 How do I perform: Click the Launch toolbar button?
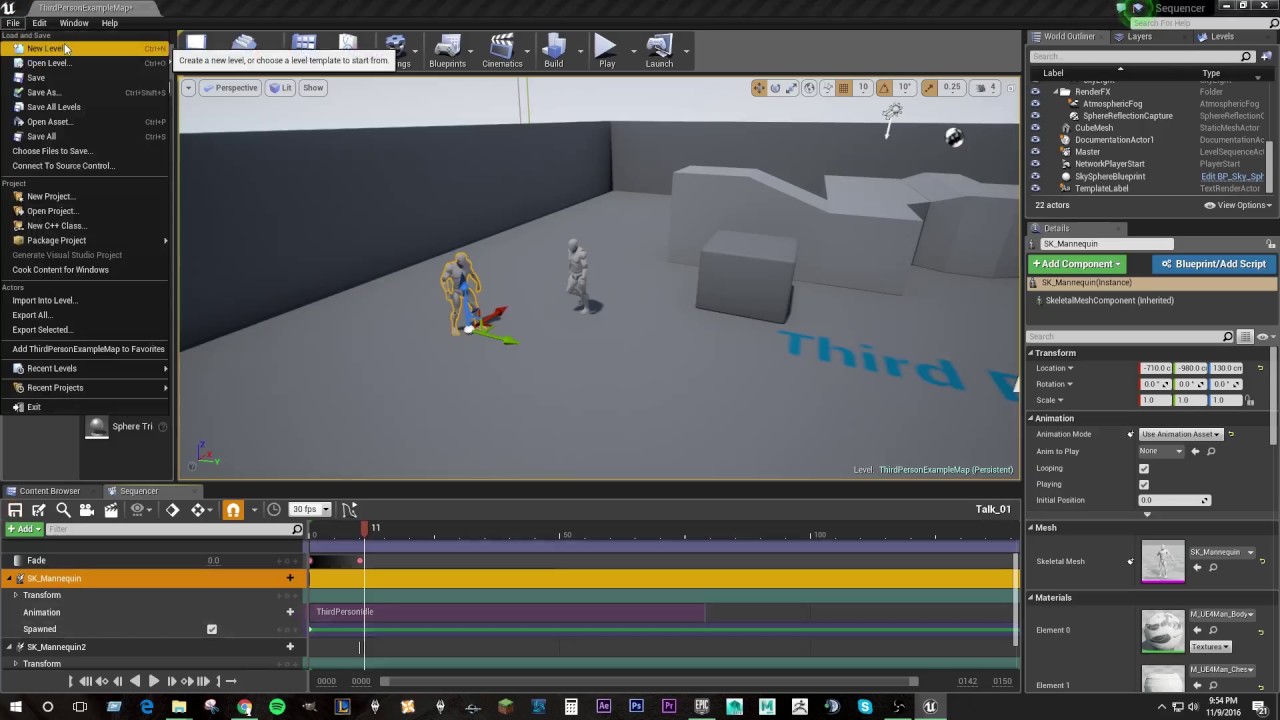tap(659, 52)
